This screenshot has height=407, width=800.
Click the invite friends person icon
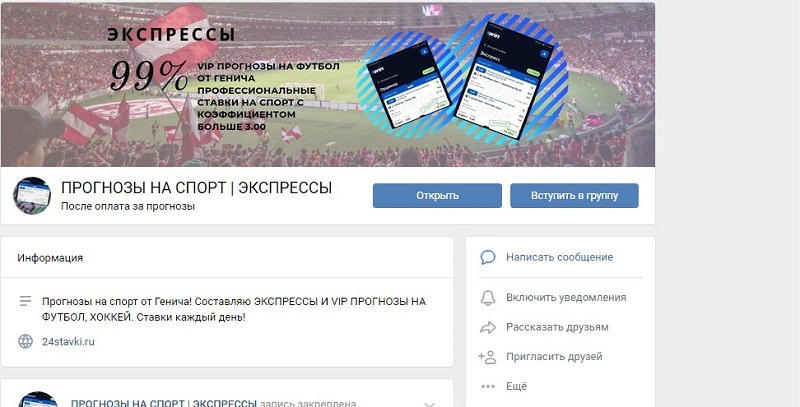tap(487, 357)
